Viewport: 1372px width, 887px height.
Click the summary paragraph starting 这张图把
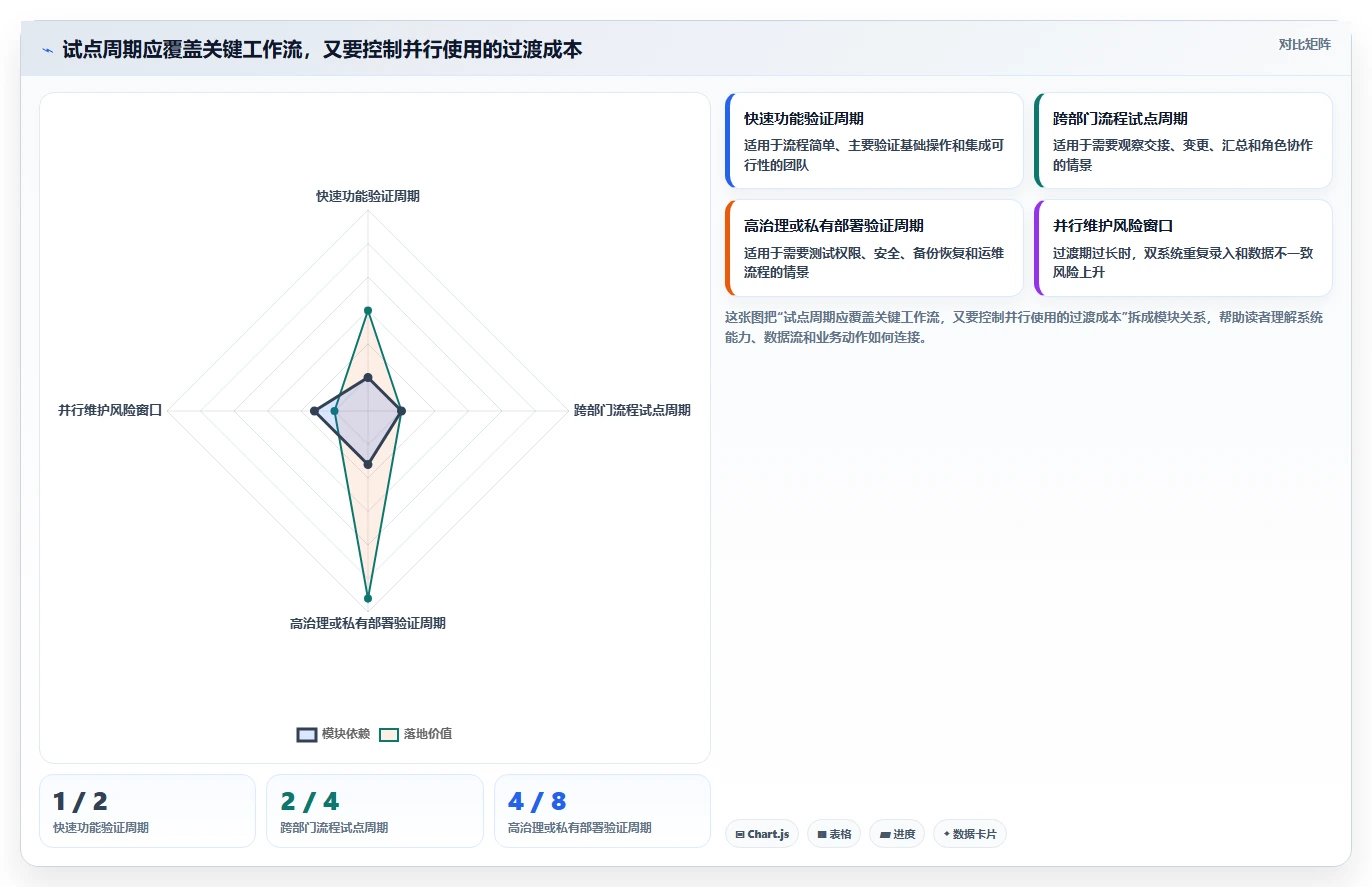[1024, 327]
